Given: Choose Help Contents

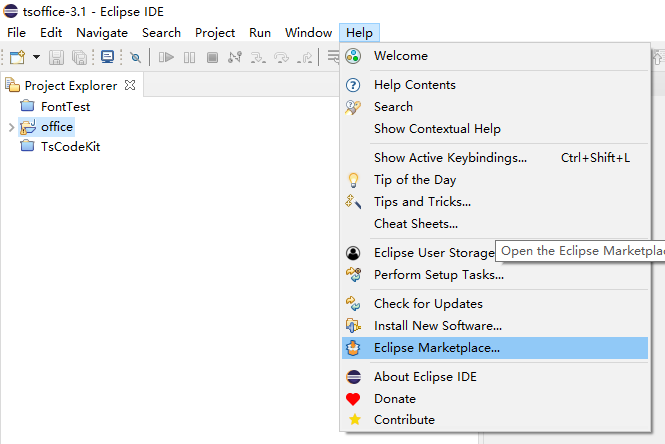Looking at the screenshot, I should (495, 85).
